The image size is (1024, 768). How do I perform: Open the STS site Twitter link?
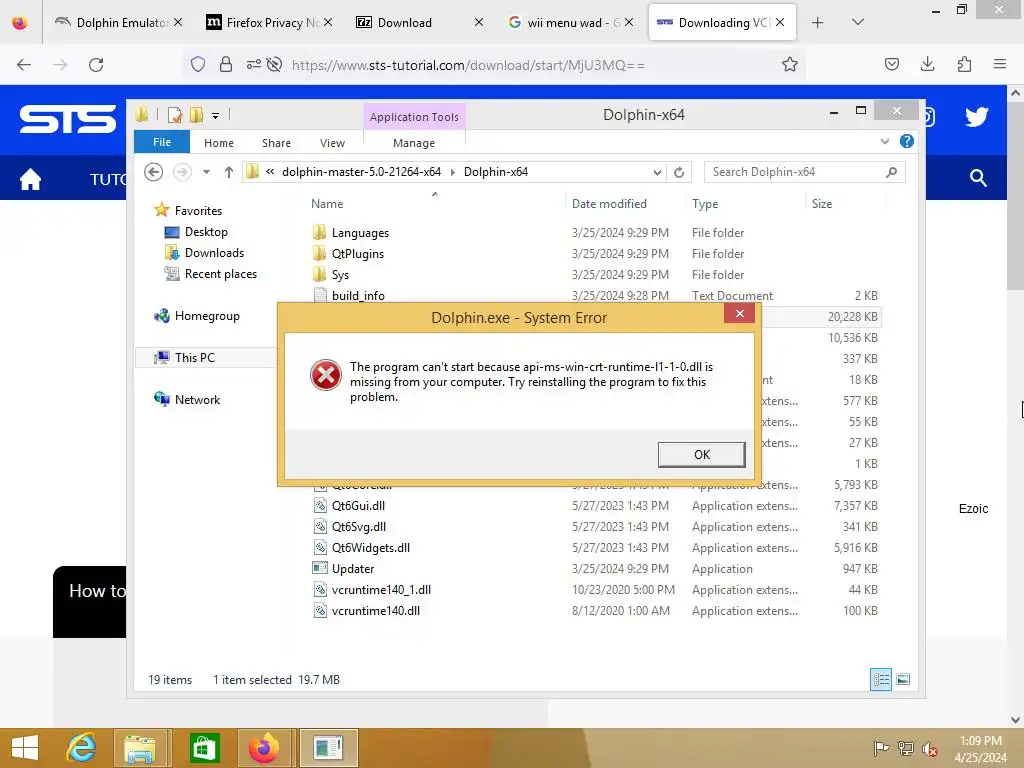(976, 117)
